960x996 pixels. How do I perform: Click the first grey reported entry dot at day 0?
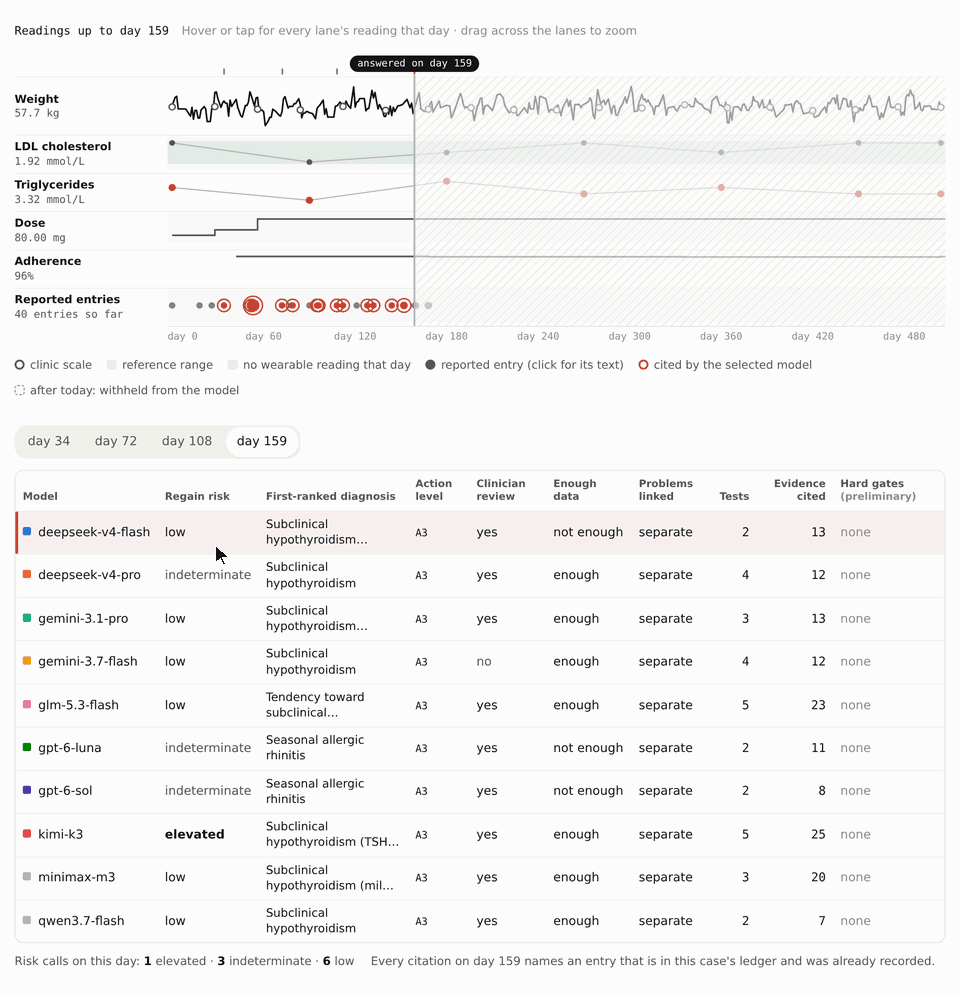click(x=172, y=306)
